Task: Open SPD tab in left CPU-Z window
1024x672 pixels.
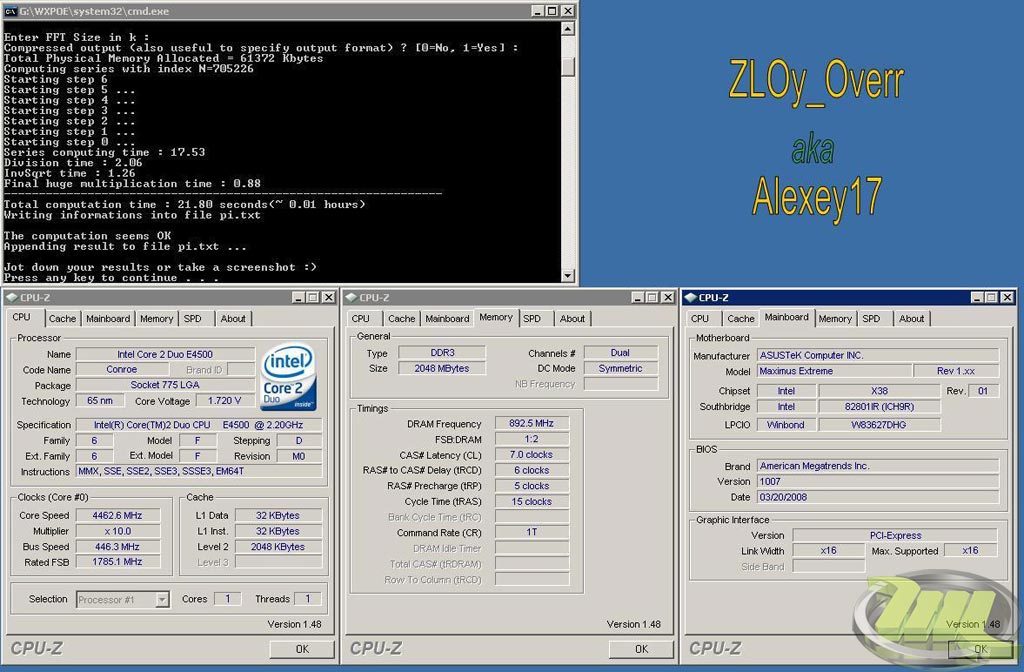Action: coord(193,319)
